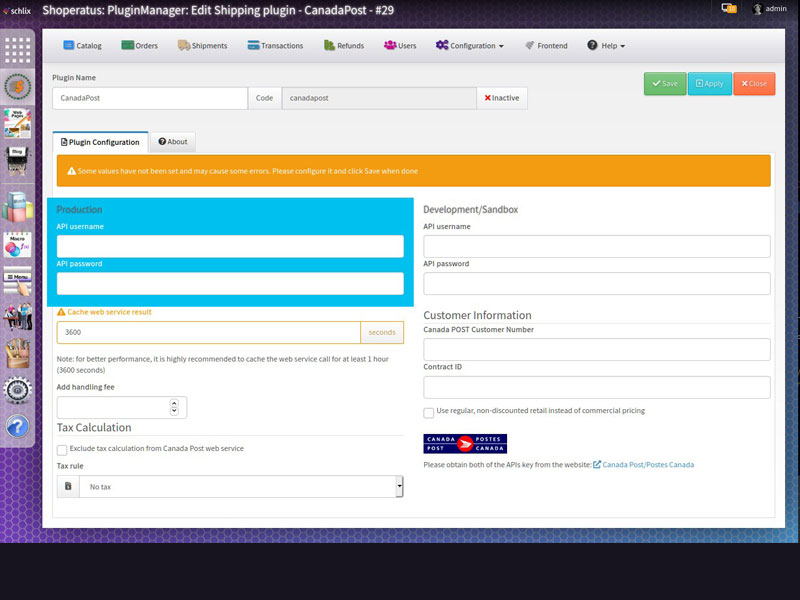800x600 pixels.
Task: Open the admin user account menu
Action: [x=770, y=9]
